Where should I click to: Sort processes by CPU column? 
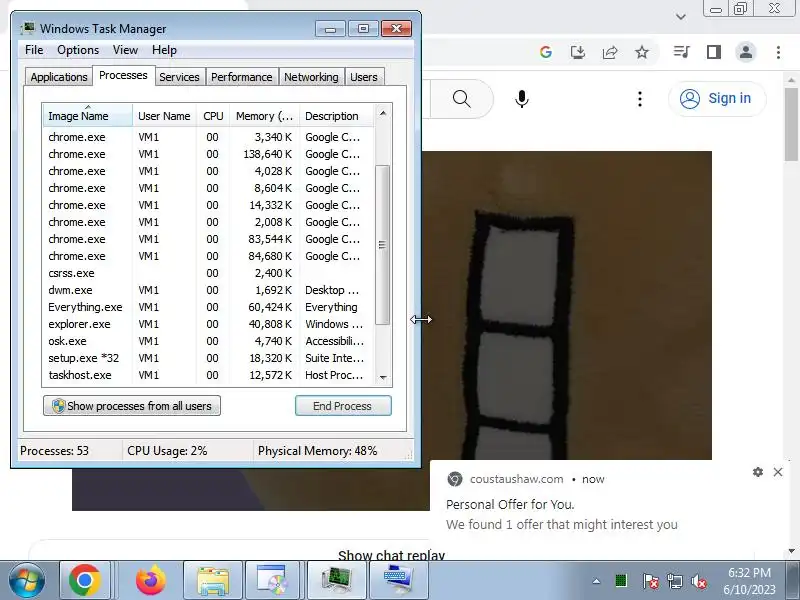(x=213, y=116)
